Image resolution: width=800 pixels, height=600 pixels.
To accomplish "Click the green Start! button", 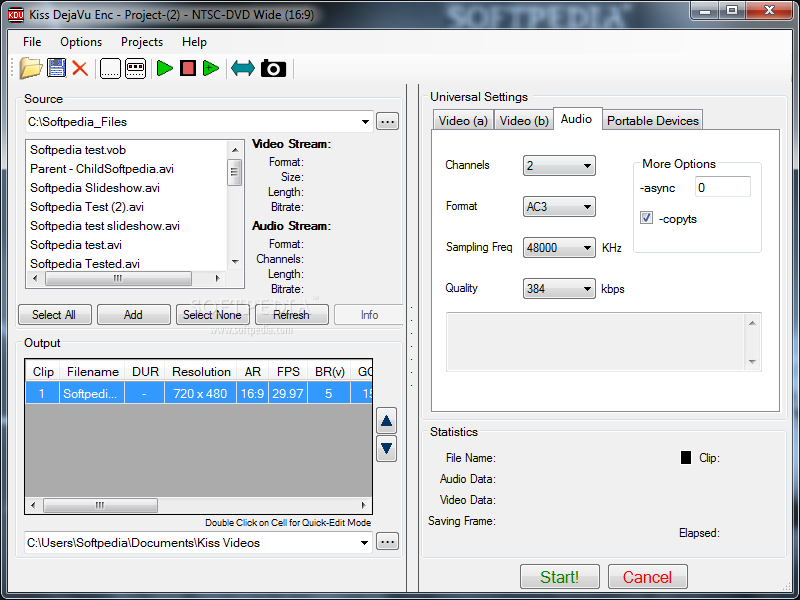I will [x=560, y=577].
